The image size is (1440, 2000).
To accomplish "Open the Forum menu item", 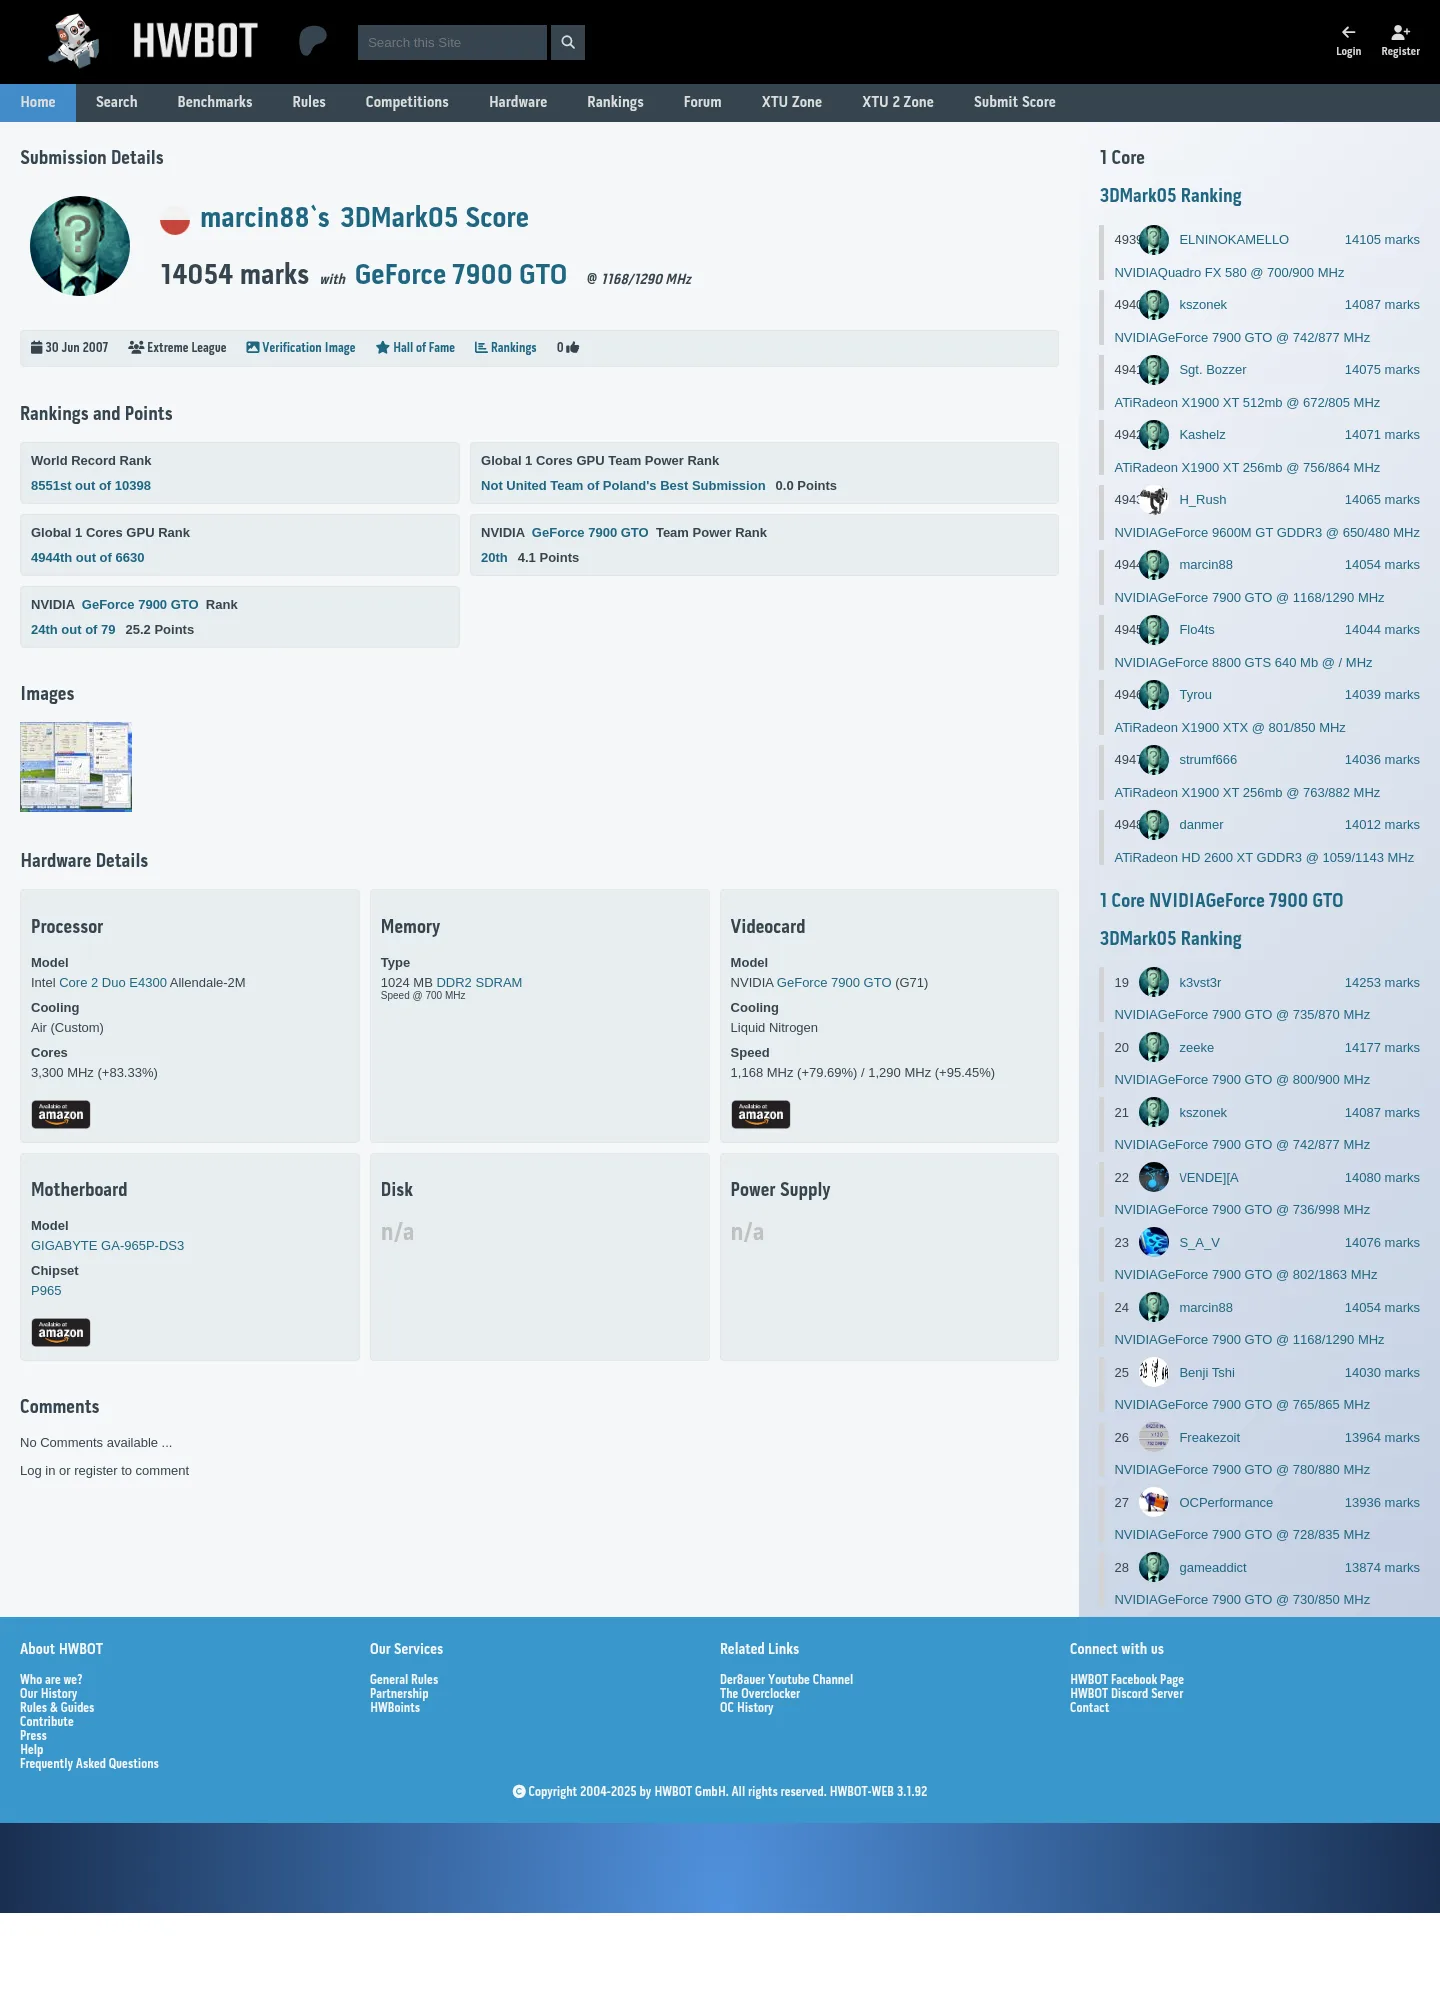I will 703,102.
